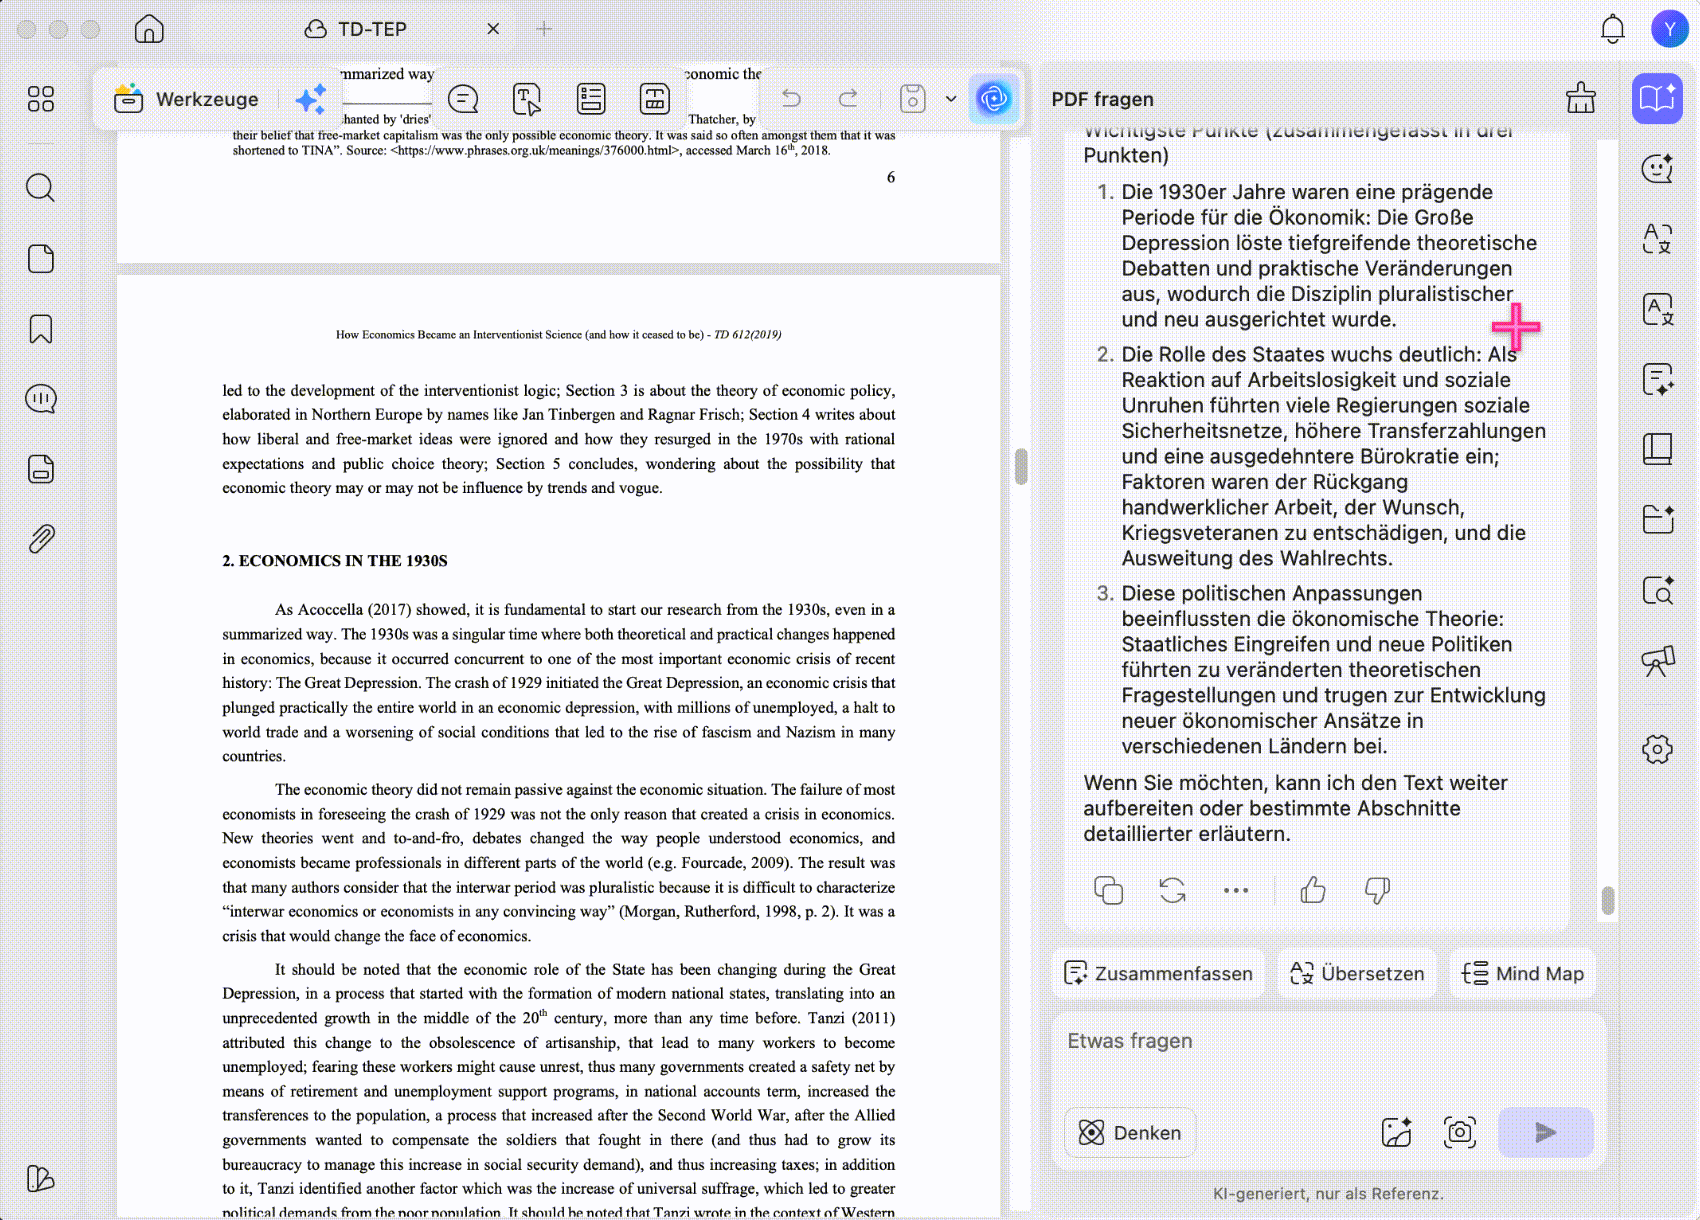Open the page panel in left sidebar

tap(41, 259)
